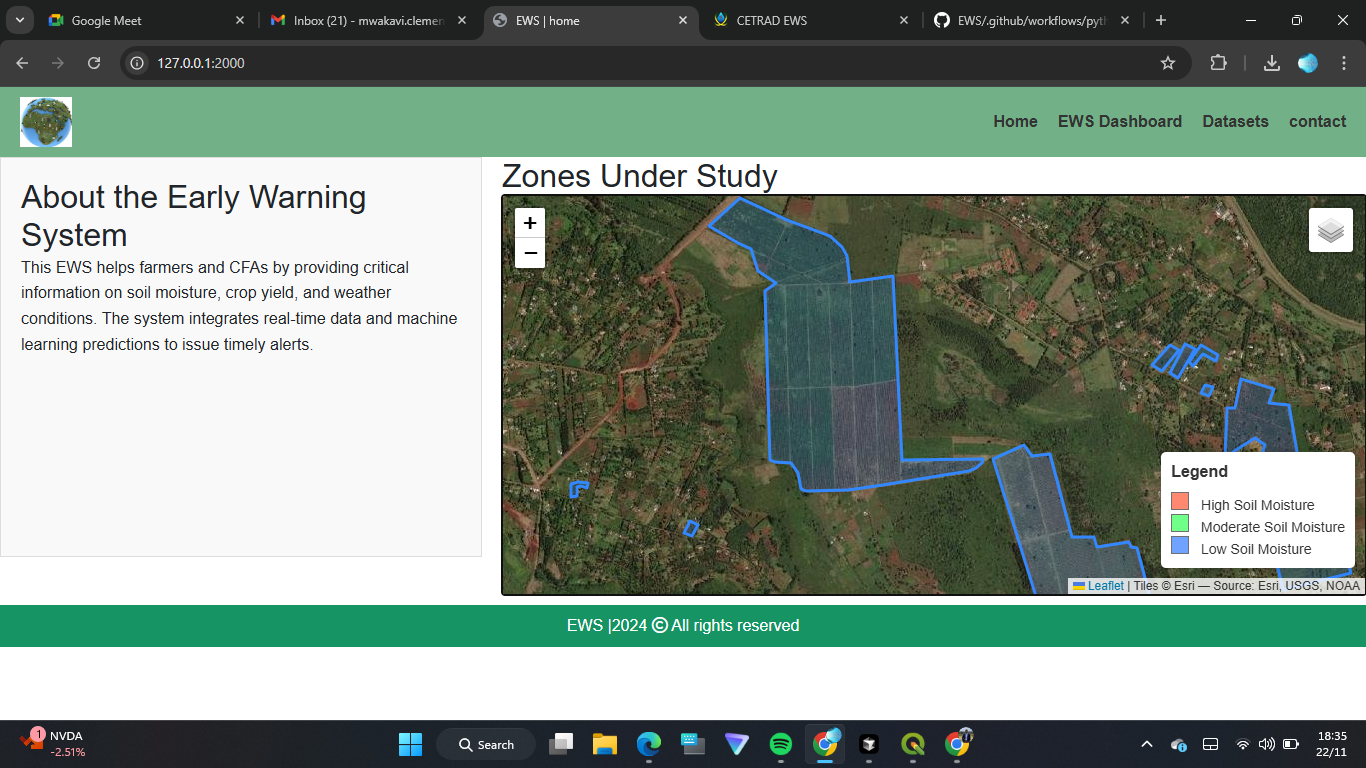Open the browser extensions puzzle icon

point(1218,63)
